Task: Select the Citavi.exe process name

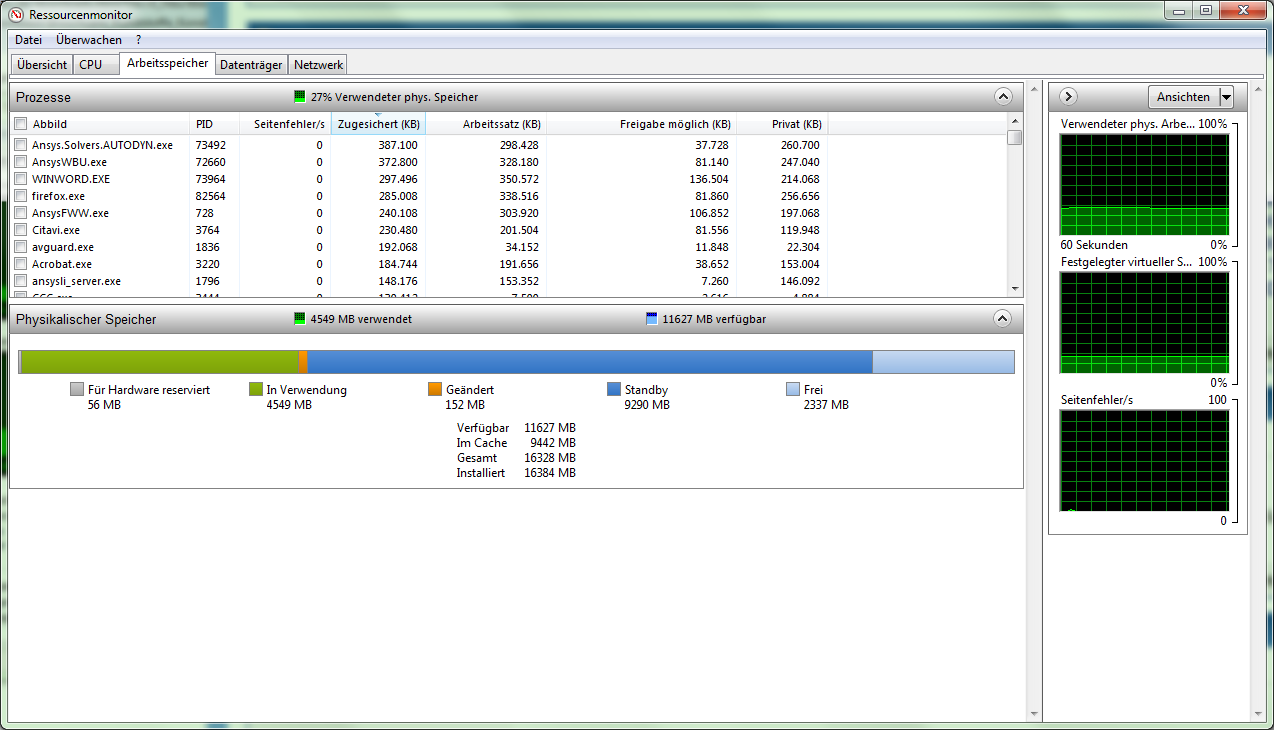Action: (x=56, y=230)
